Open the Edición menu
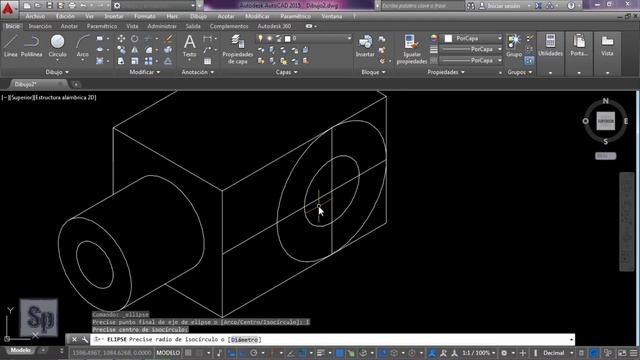 (x=65, y=16)
